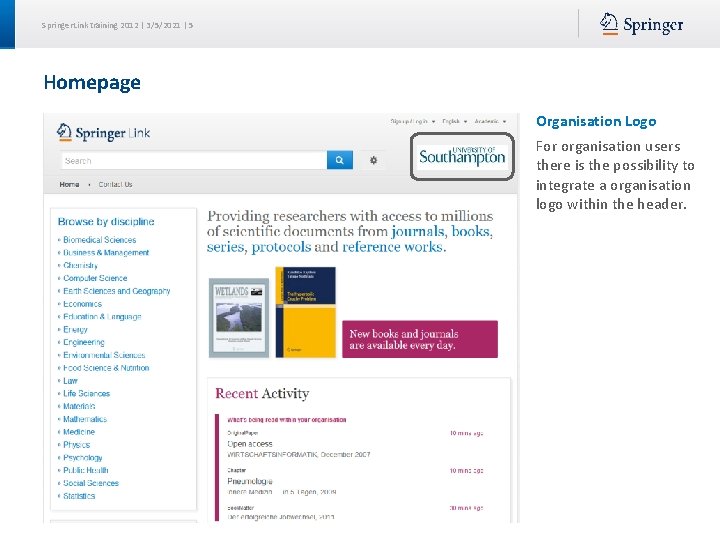The width and height of the screenshot is (720, 540).
Task: Open the search settings gear icon
Action: coord(373,160)
